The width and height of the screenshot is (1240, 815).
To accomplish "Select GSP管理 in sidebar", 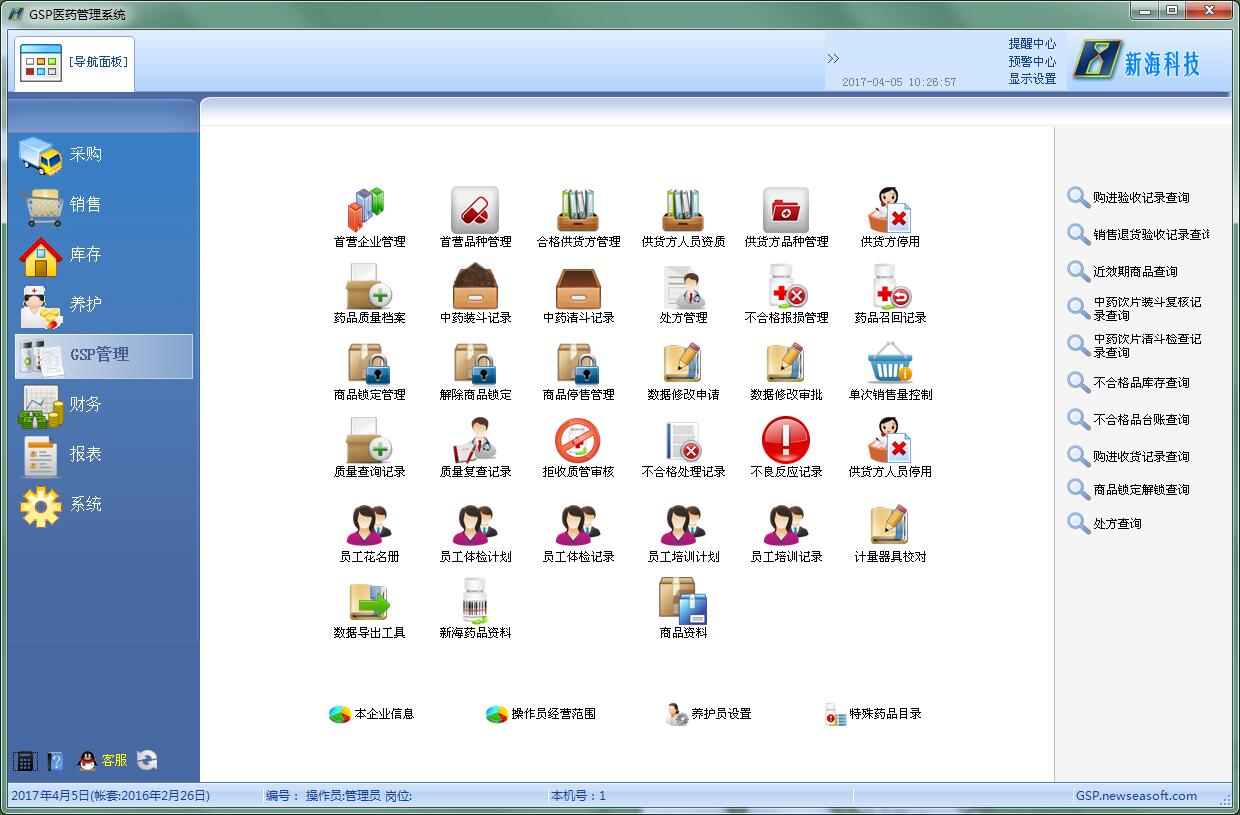I will pyautogui.click(x=104, y=356).
